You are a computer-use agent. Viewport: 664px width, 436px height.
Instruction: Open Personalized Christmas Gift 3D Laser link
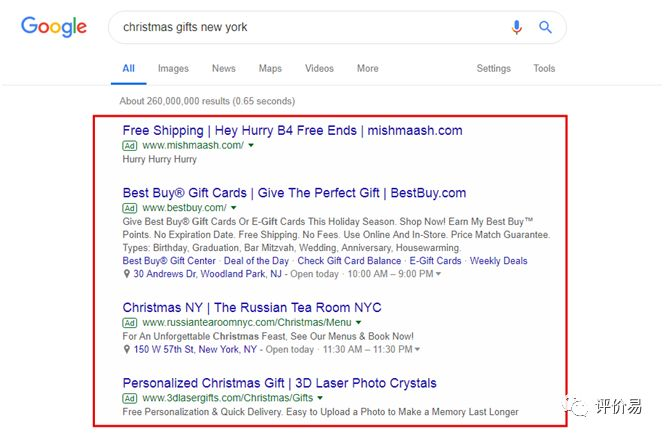point(279,383)
